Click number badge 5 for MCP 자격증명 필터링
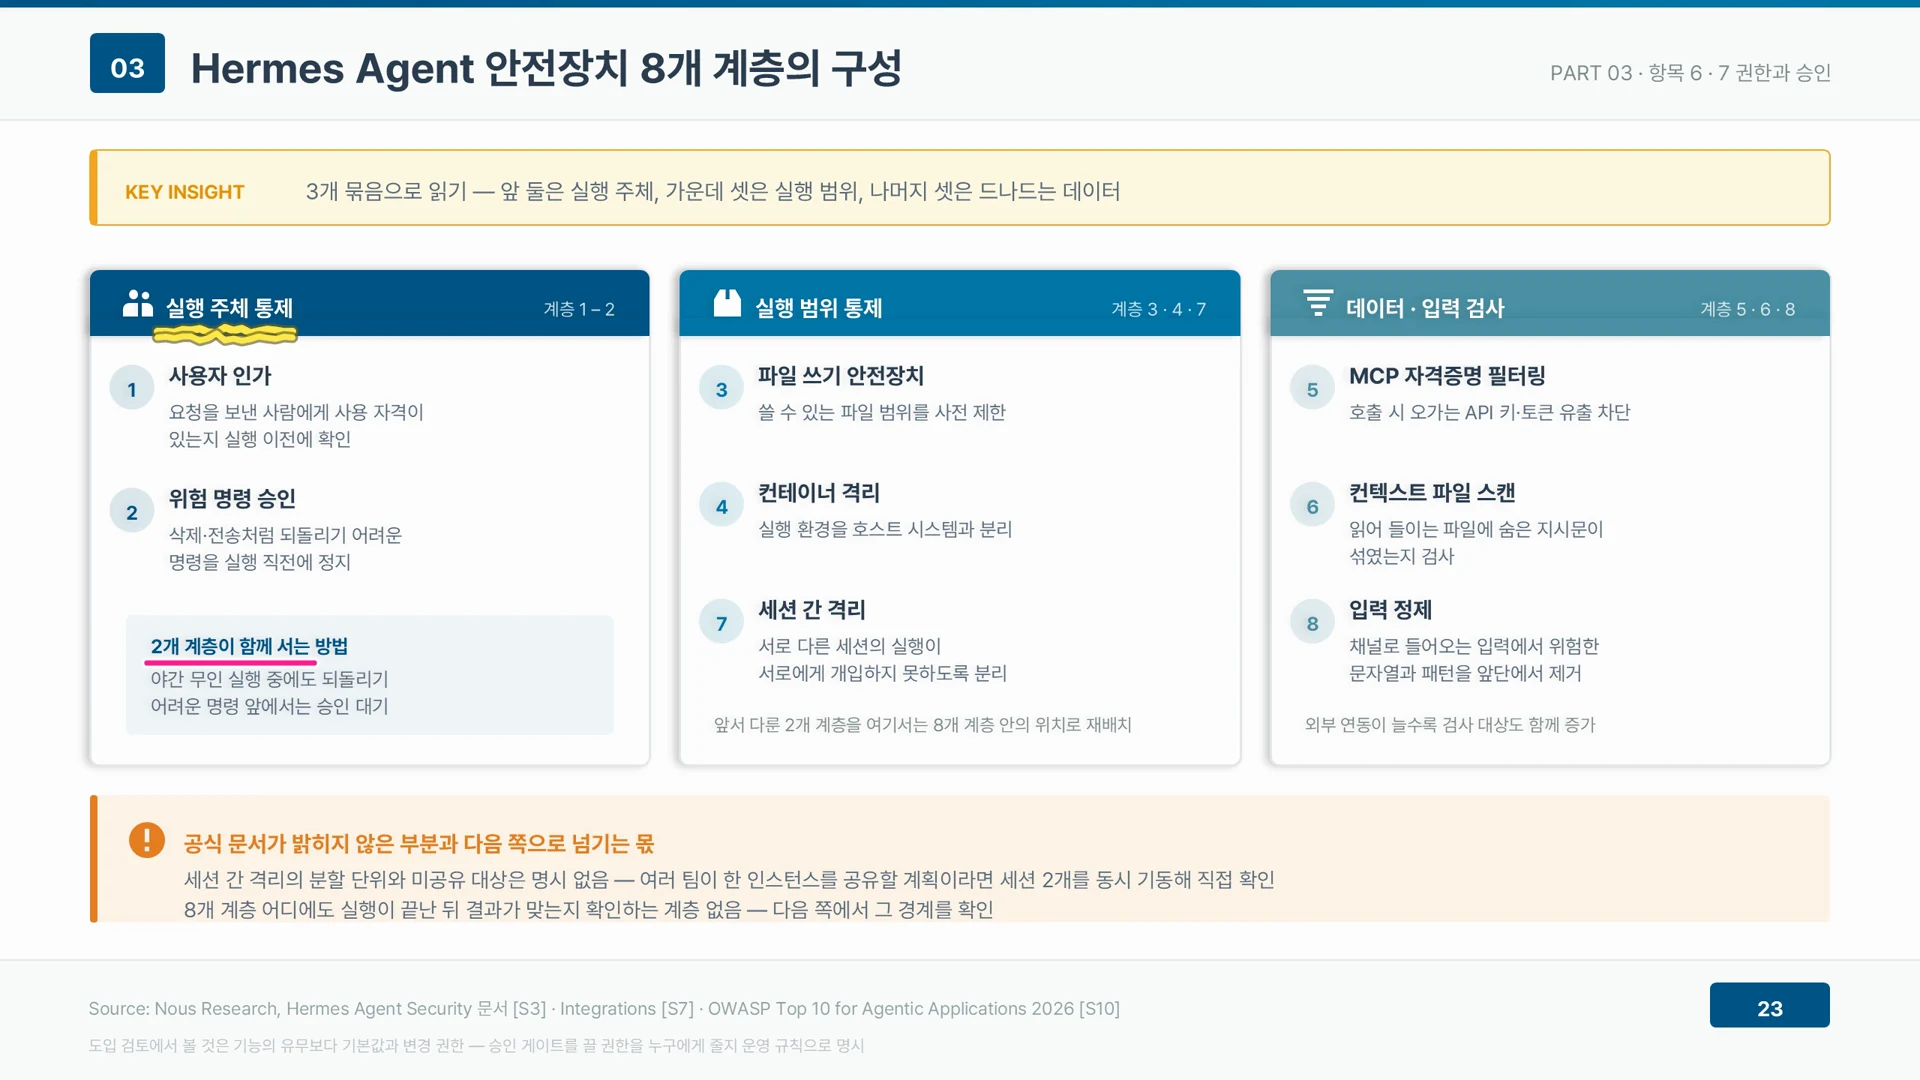Screen dimensions: 1920x1080 [x=1313, y=389]
